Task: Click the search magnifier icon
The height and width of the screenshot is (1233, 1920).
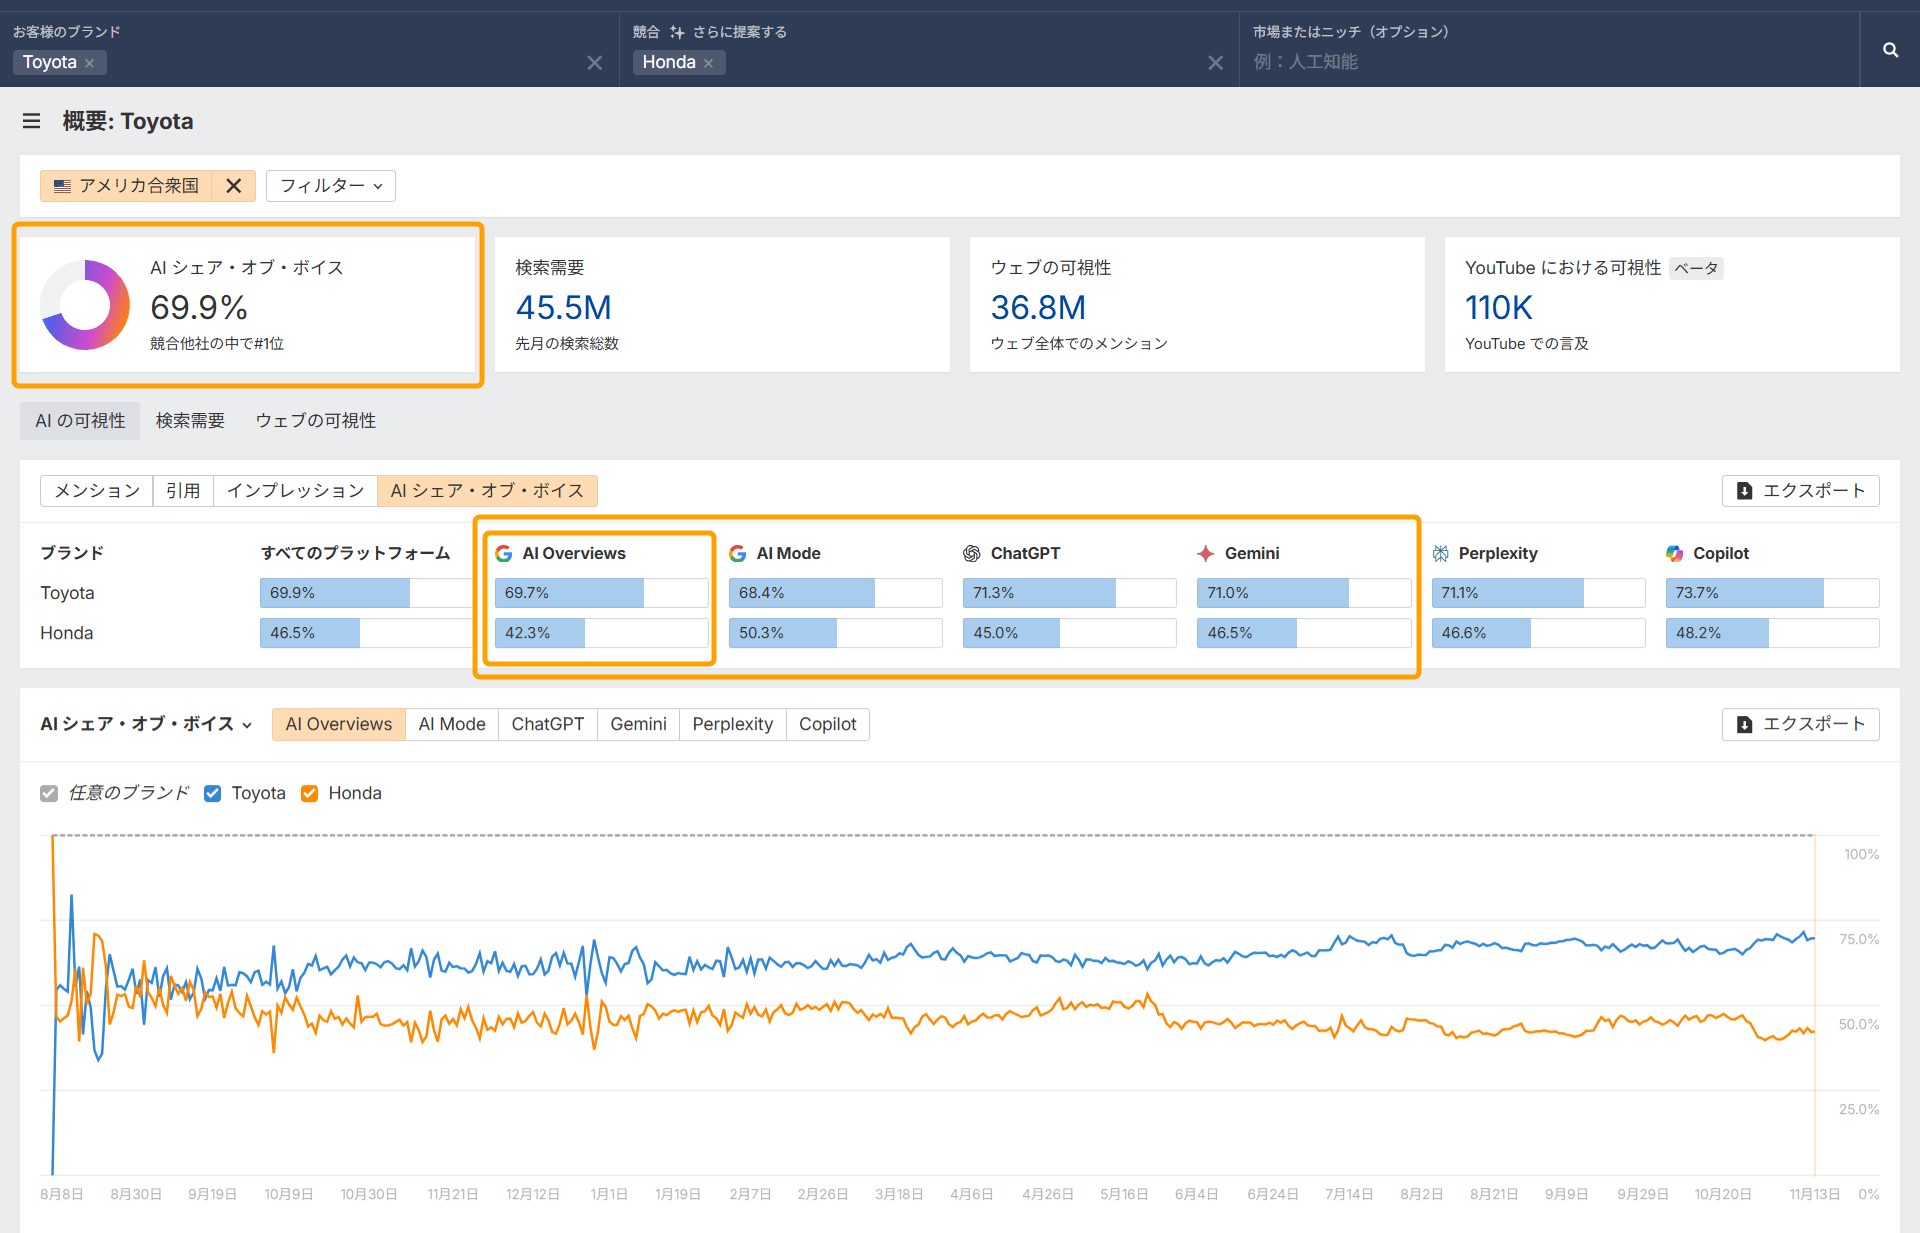Action: pyautogui.click(x=1890, y=50)
